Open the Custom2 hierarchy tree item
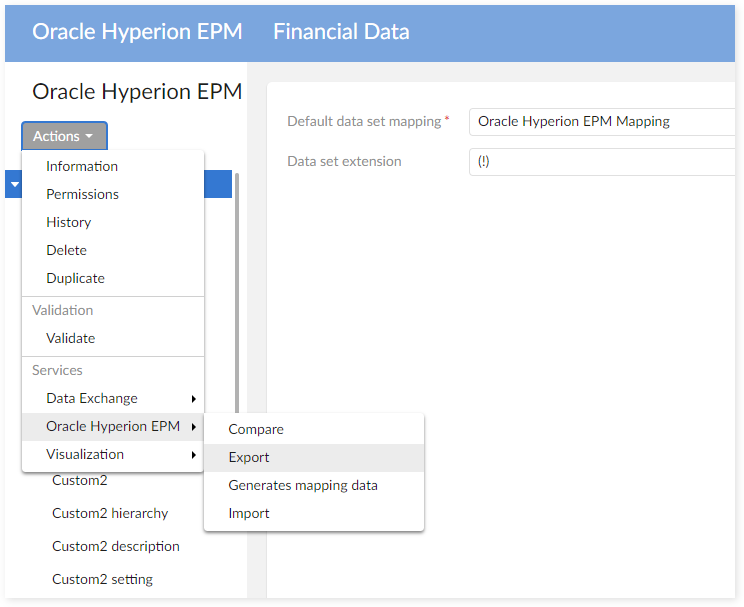The height and width of the screenshot is (607, 744). (110, 513)
